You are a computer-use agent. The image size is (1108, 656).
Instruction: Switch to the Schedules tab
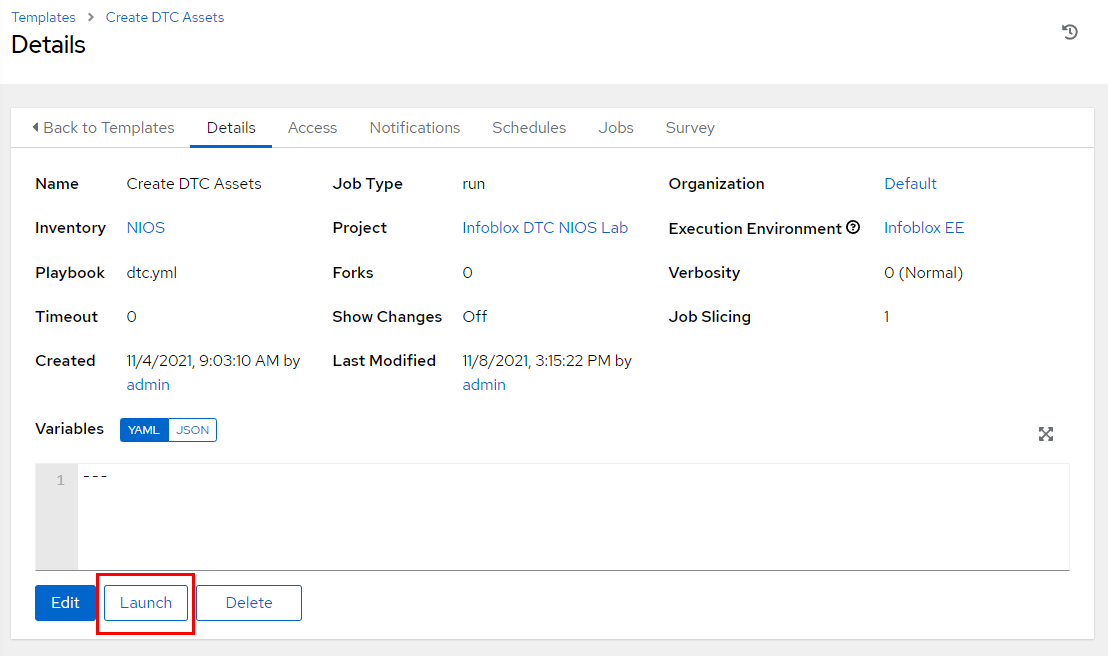[x=529, y=128]
